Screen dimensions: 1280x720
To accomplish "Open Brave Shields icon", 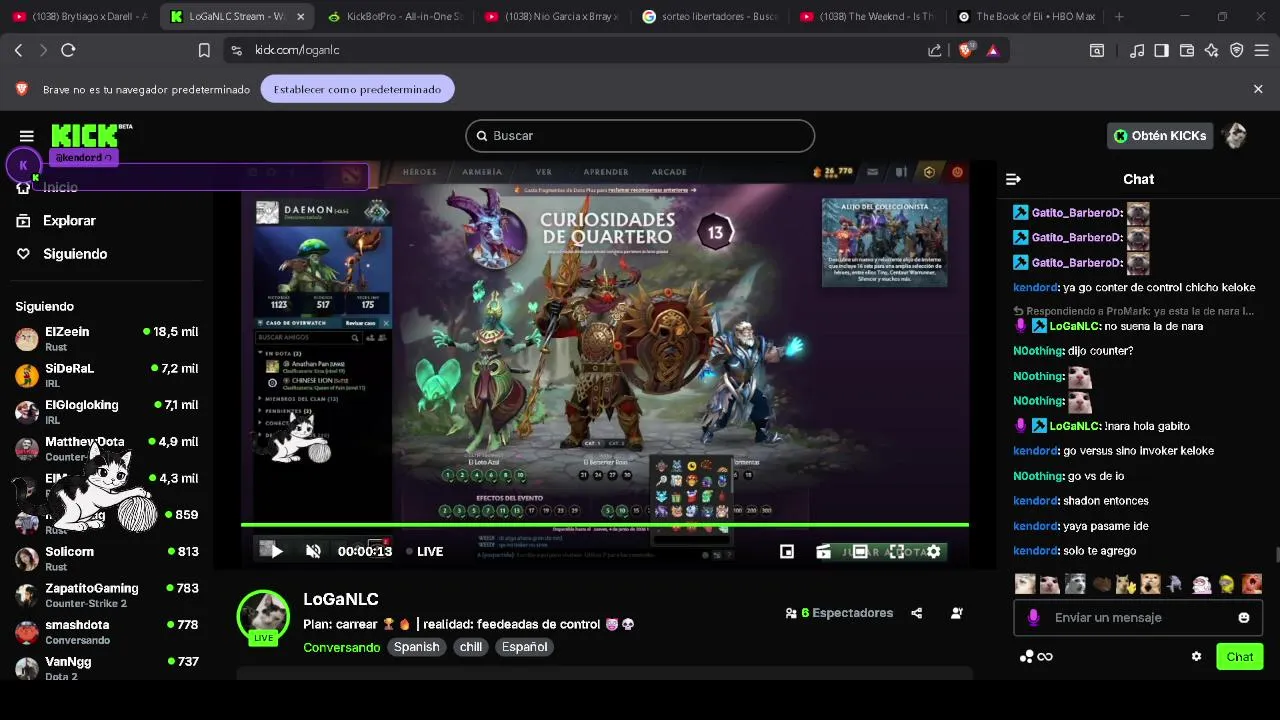I will 965,50.
